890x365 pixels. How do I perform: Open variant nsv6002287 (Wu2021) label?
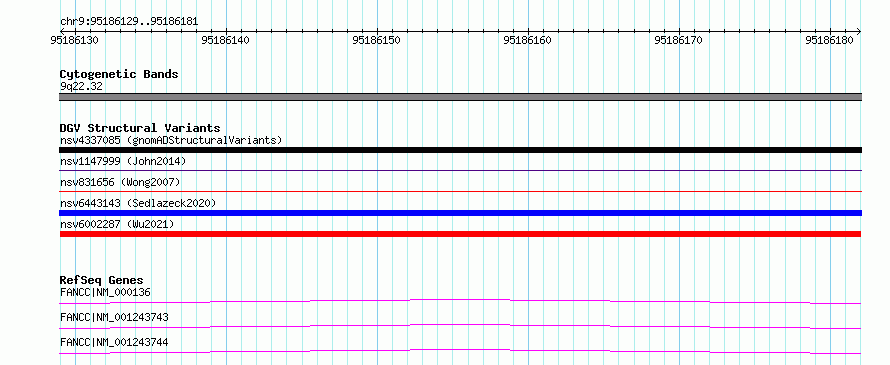(x=117, y=224)
